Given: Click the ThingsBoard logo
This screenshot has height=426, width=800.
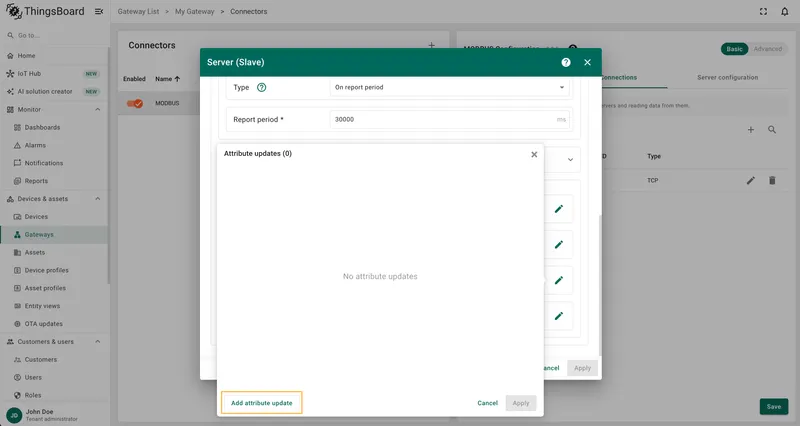Looking at the screenshot, I should click(x=45, y=11).
